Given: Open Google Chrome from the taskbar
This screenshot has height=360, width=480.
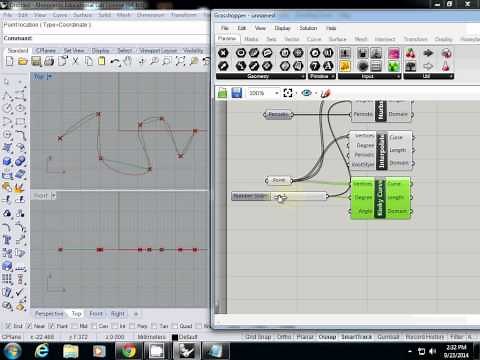Looking at the screenshot, I should click(x=128, y=351).
